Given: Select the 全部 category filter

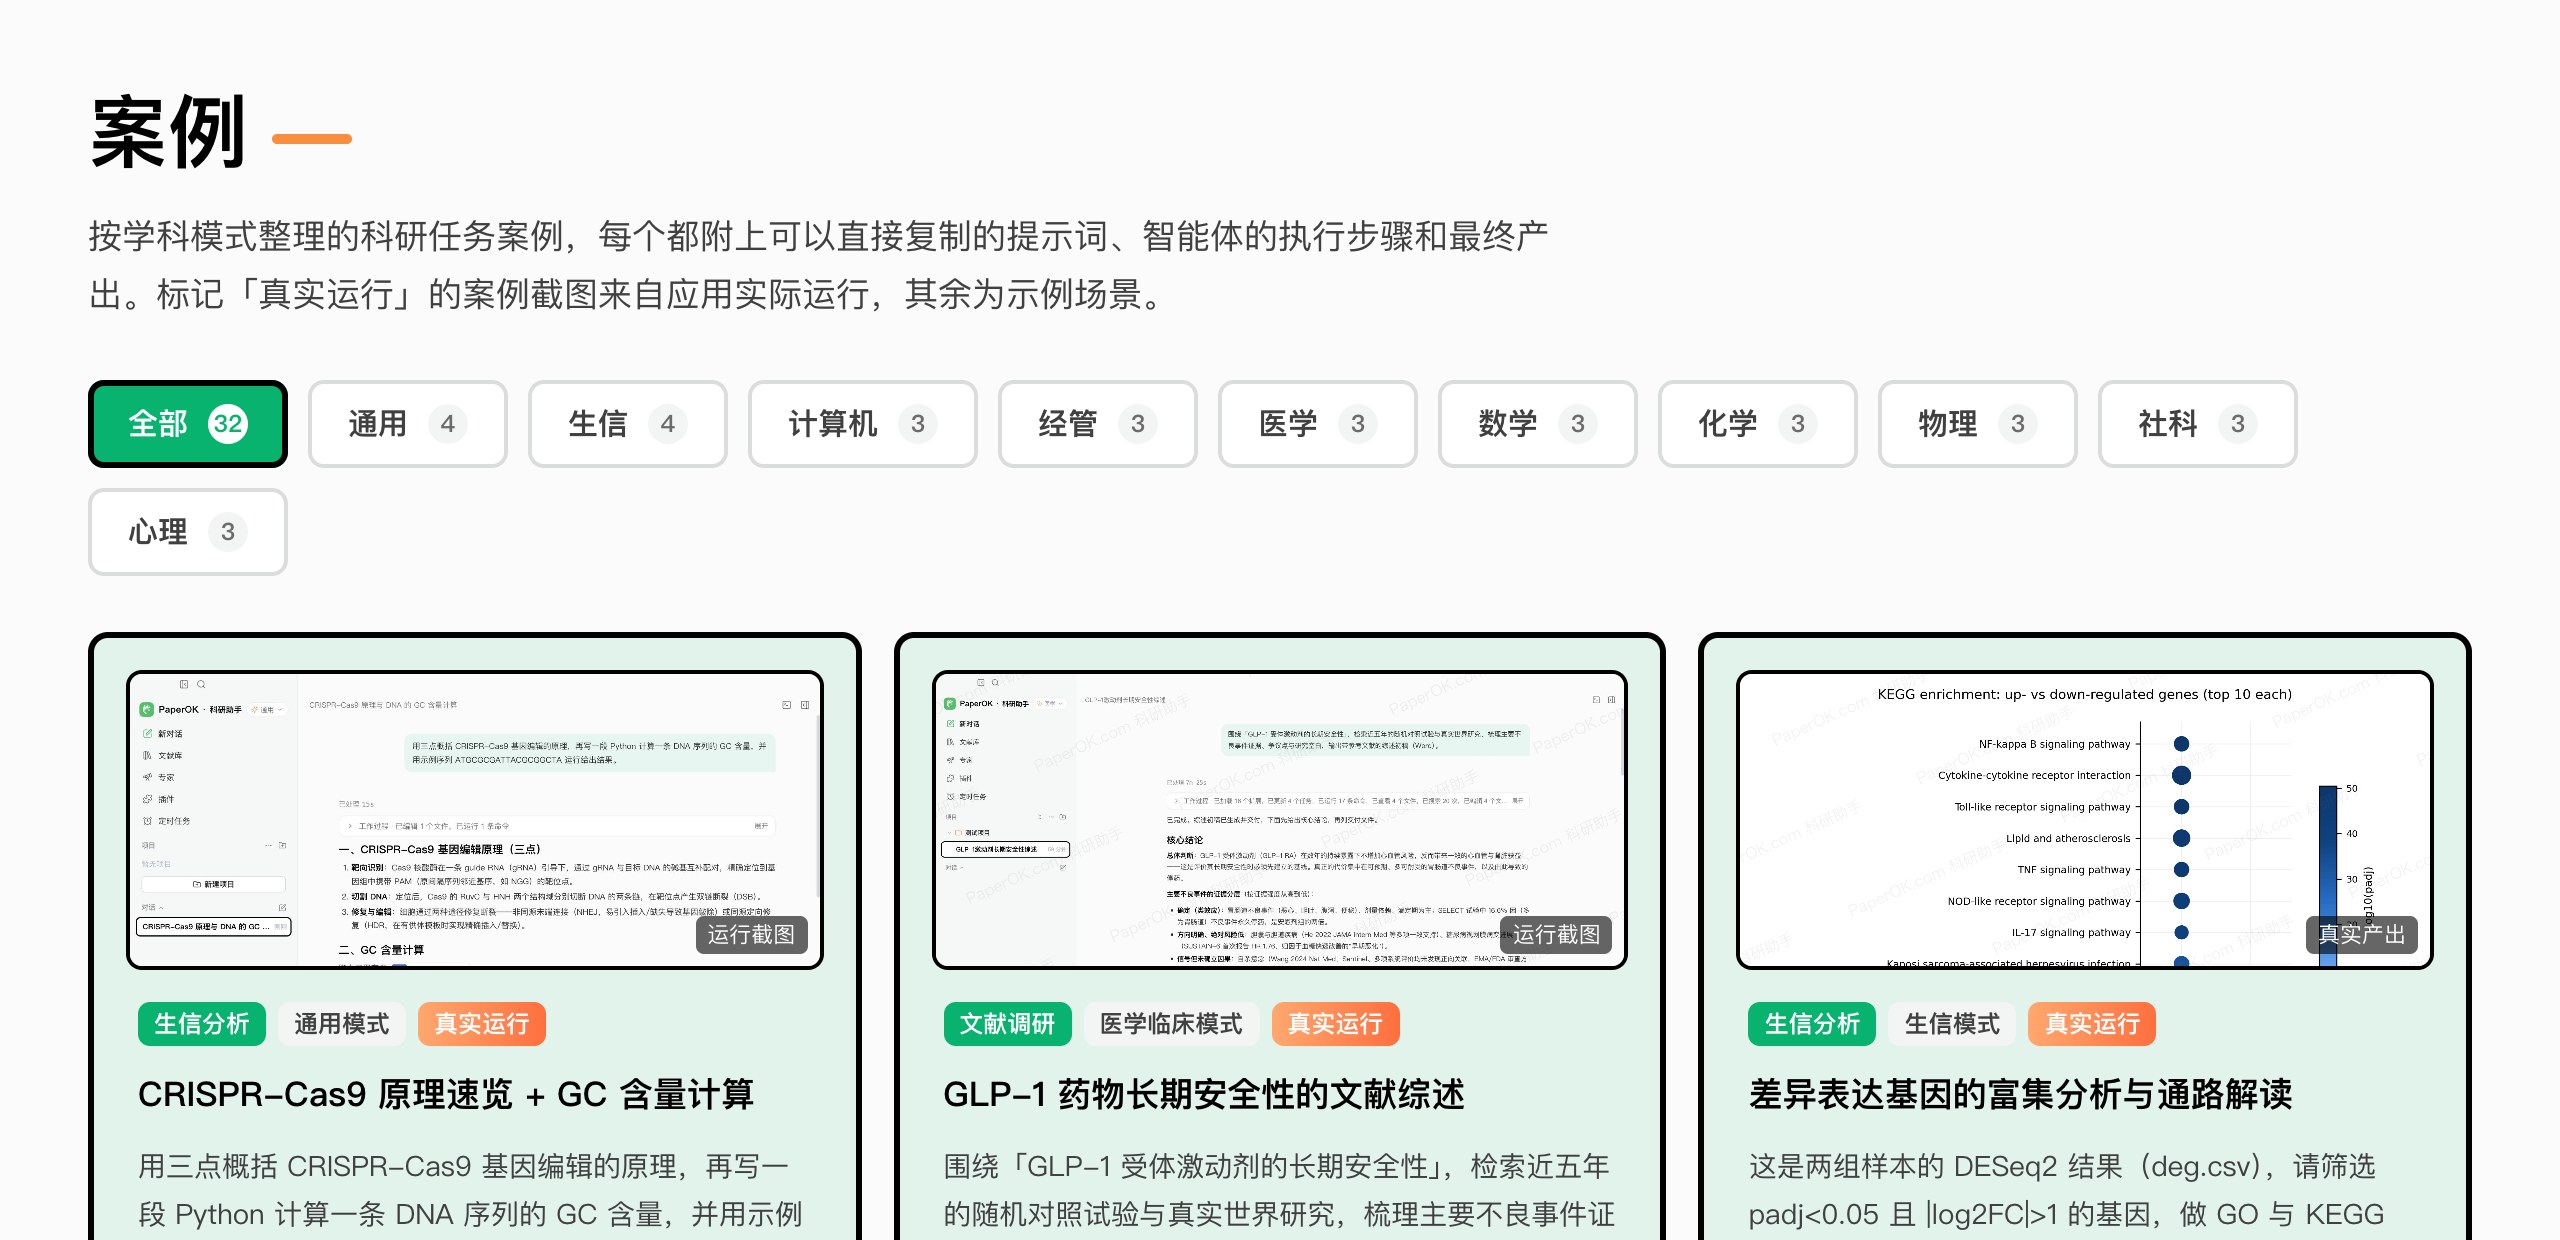Looking at the screenshot, I should point(188,424).
